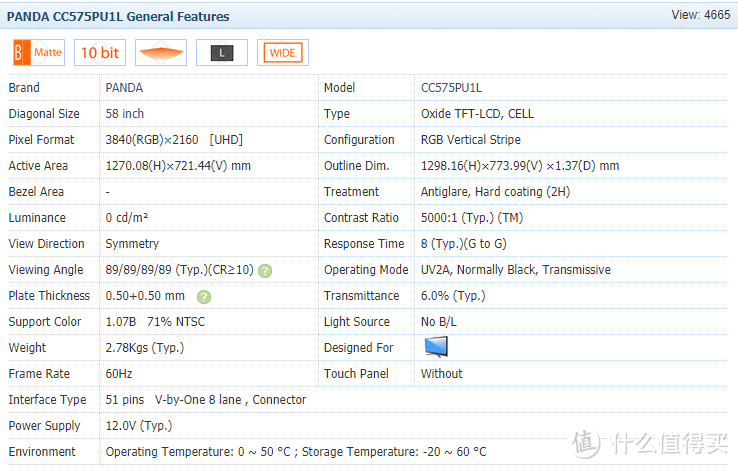Open the PANDA brand link
The width and height of the screenshot is (738, 469).
click(124, 88)
